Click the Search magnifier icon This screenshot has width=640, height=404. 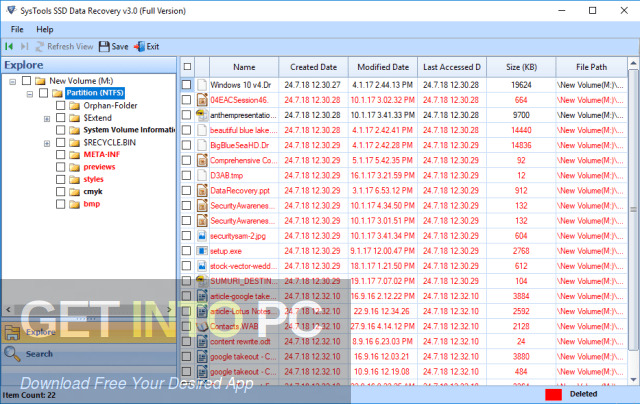12,354
